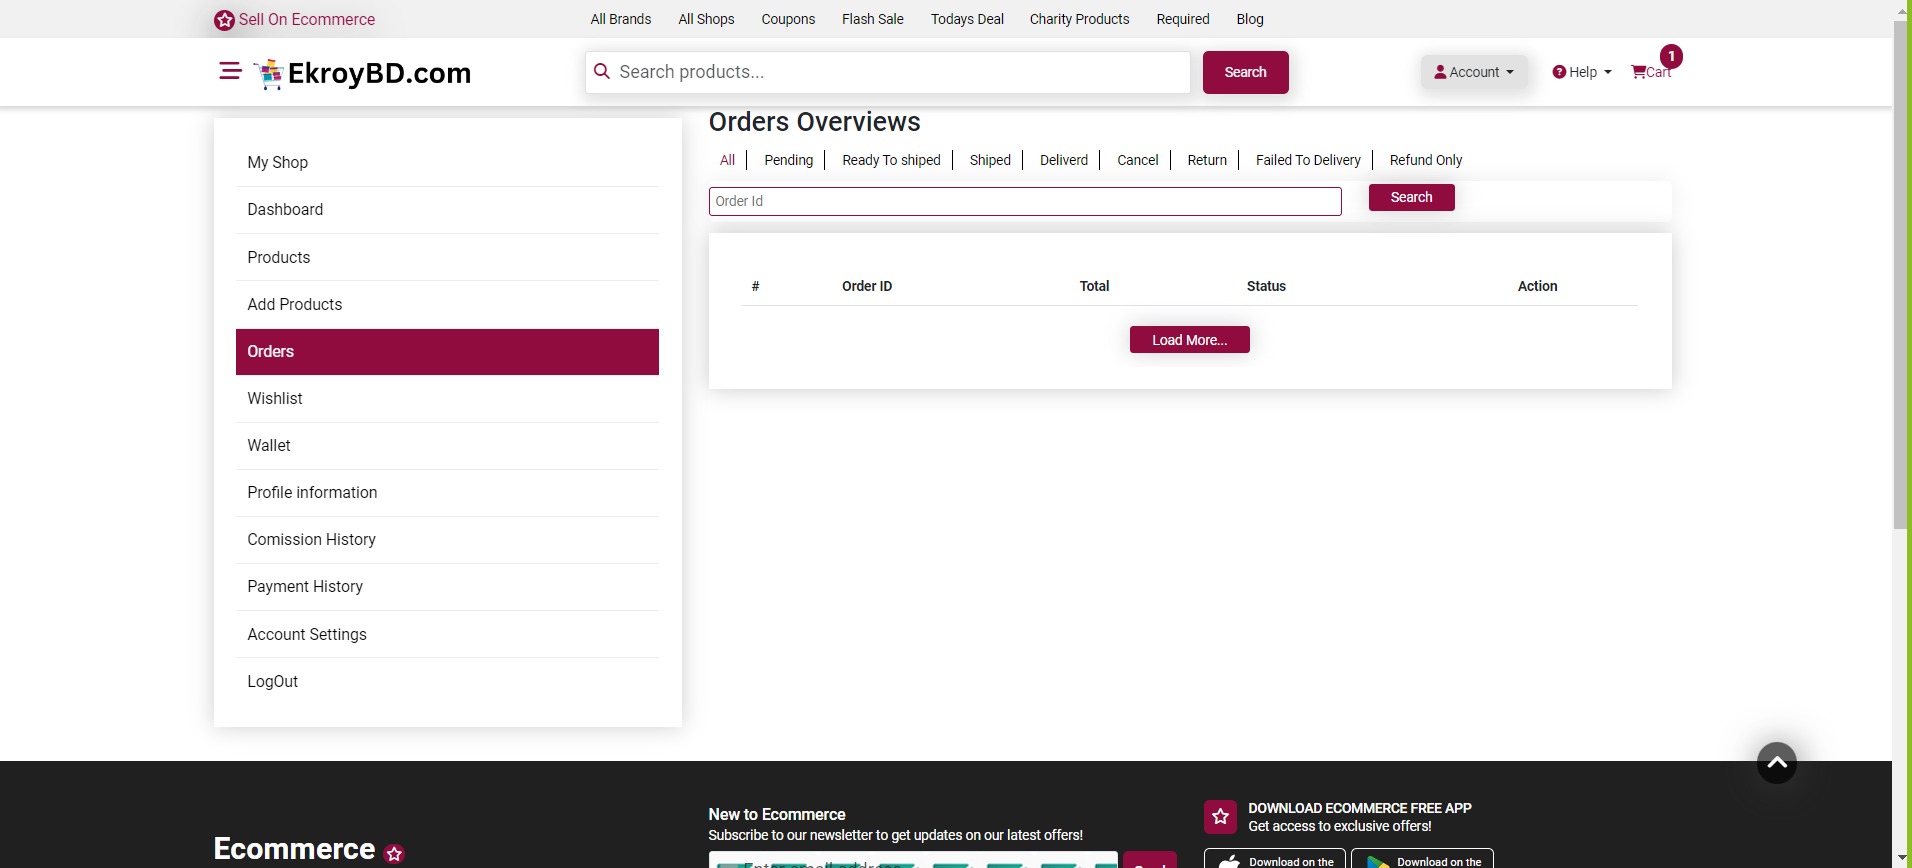Screen dimensions: 1912x868
Task: Click the EkroyBD.com shopping cart logo
Action: pyautogui.click(x=269, y=74)
